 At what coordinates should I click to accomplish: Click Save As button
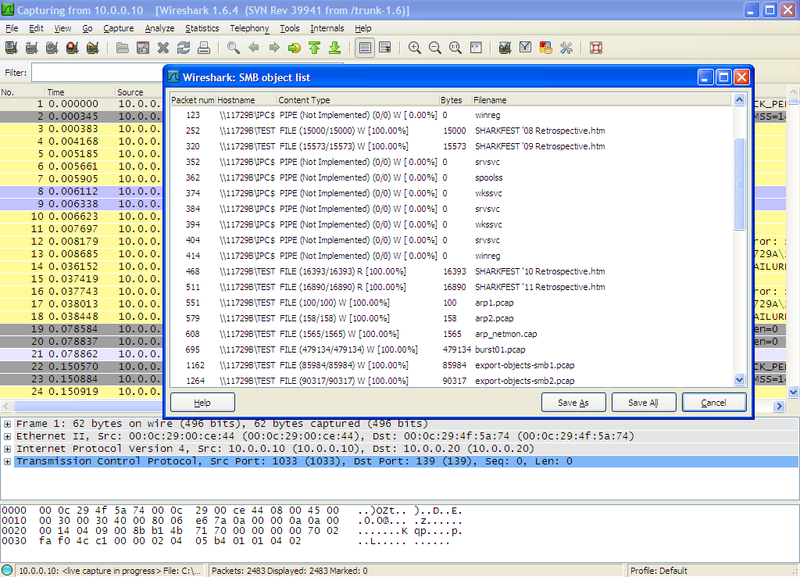point(573,403)
